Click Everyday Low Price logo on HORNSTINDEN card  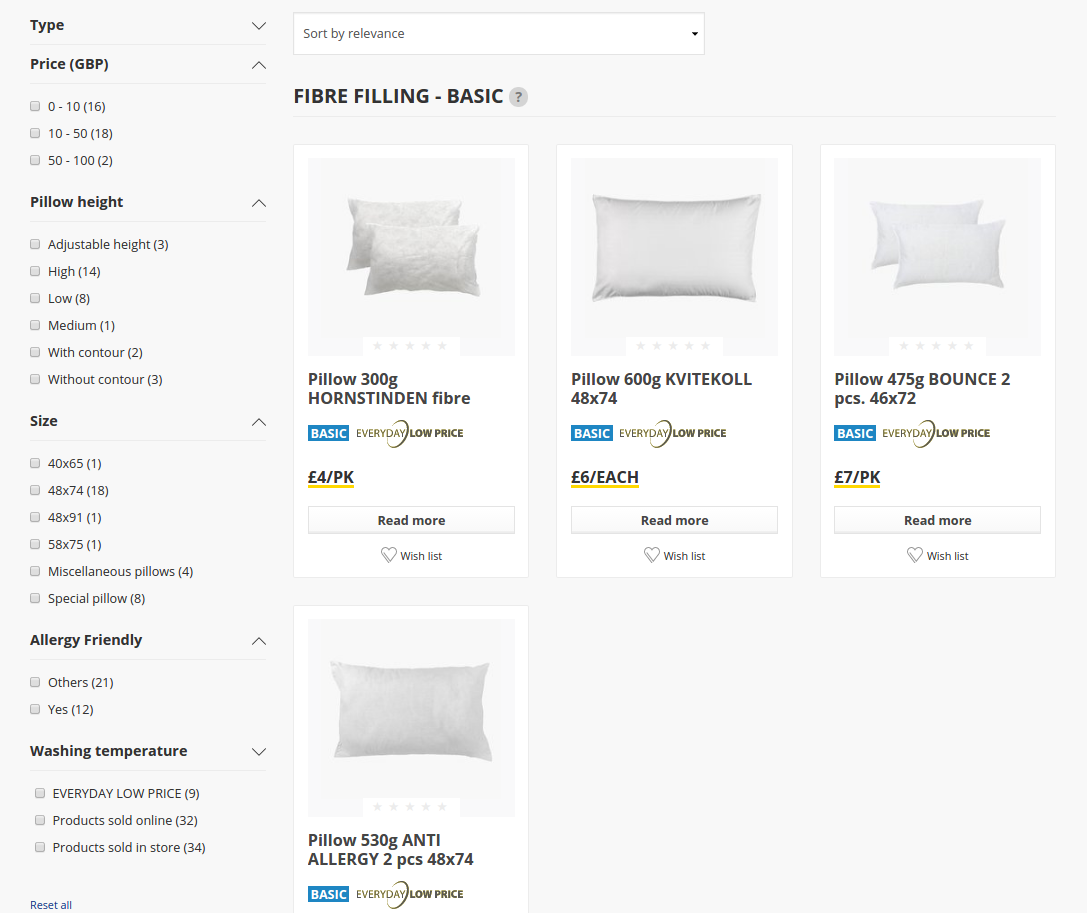pyautogui.click(x=410, y=433)
